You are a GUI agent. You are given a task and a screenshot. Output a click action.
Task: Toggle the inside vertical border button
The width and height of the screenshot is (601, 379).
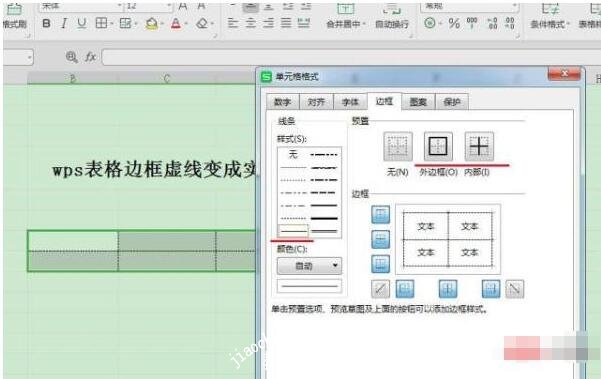(x=448, y=289)
